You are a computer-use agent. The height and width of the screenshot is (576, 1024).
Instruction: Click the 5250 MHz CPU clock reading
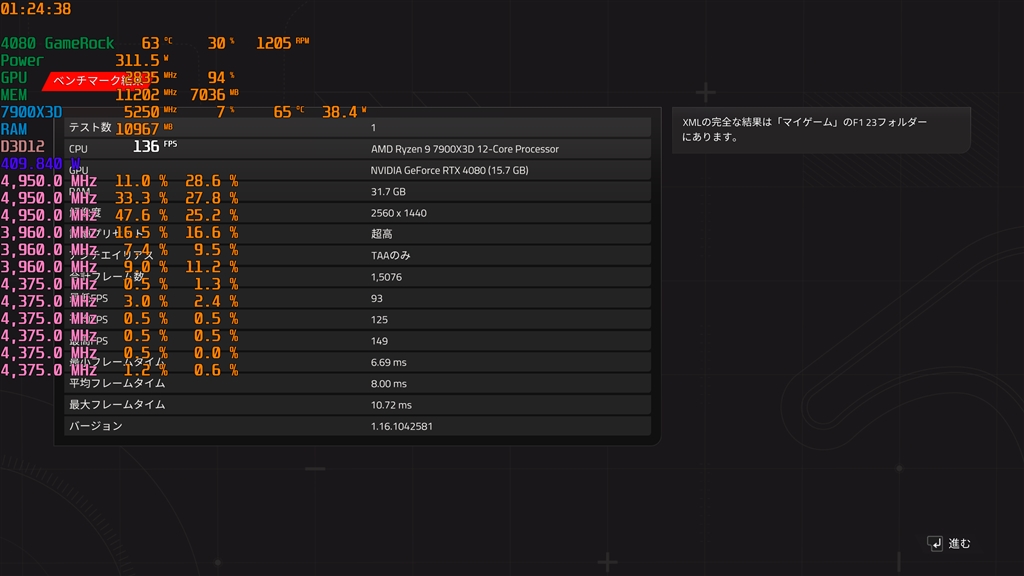(x=150, y=112)
